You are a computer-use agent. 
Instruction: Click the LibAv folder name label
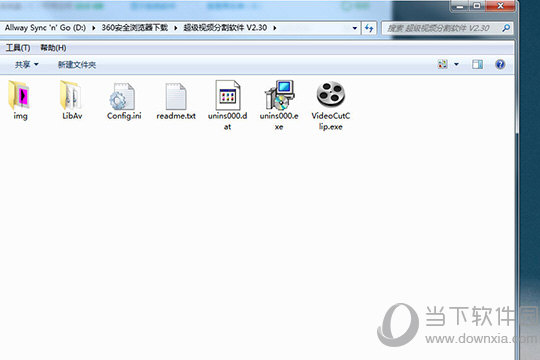[72, 116]
